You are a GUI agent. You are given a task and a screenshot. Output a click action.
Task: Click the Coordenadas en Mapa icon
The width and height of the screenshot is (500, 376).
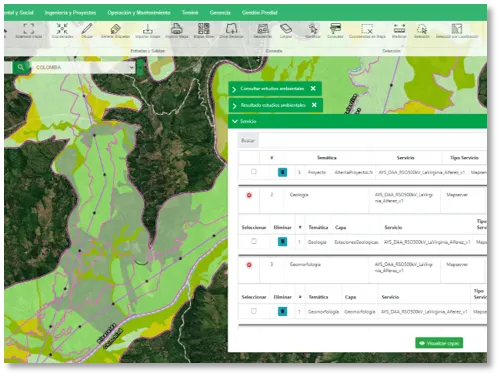pos(367,28)
